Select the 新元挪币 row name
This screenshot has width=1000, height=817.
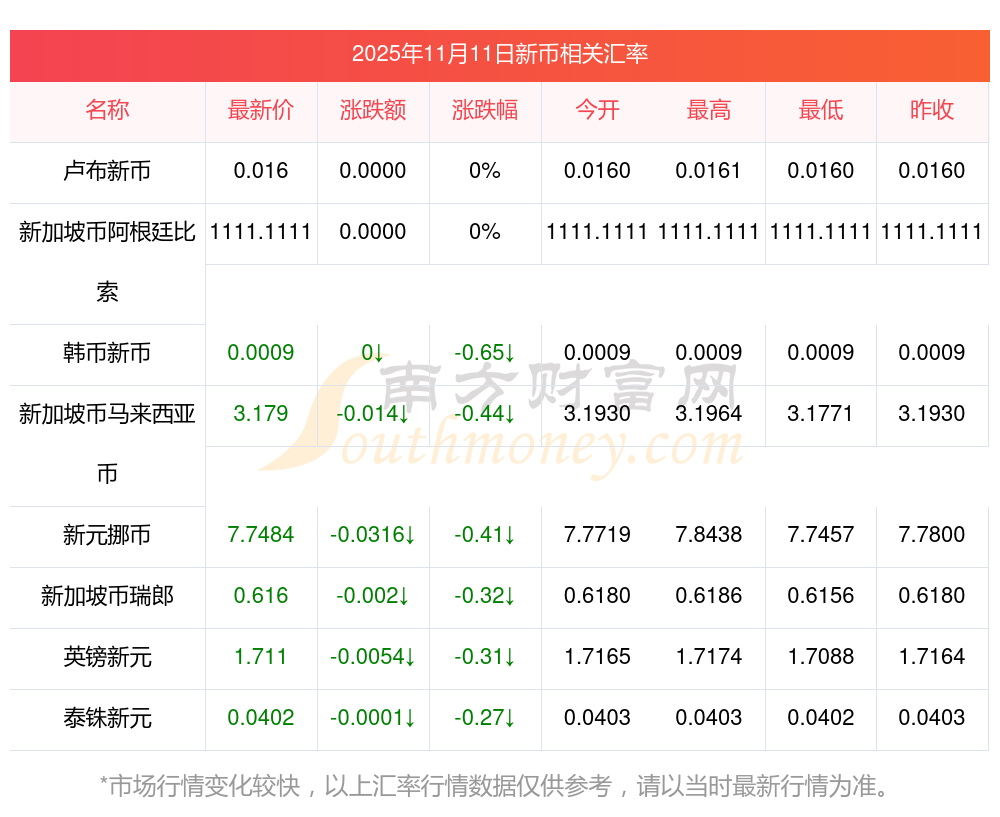pos(107,535)
